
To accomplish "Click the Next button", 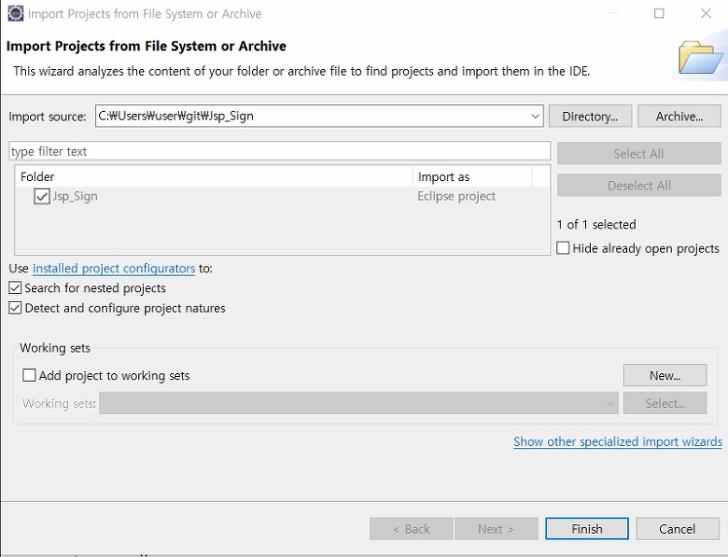I will point(496,529).
